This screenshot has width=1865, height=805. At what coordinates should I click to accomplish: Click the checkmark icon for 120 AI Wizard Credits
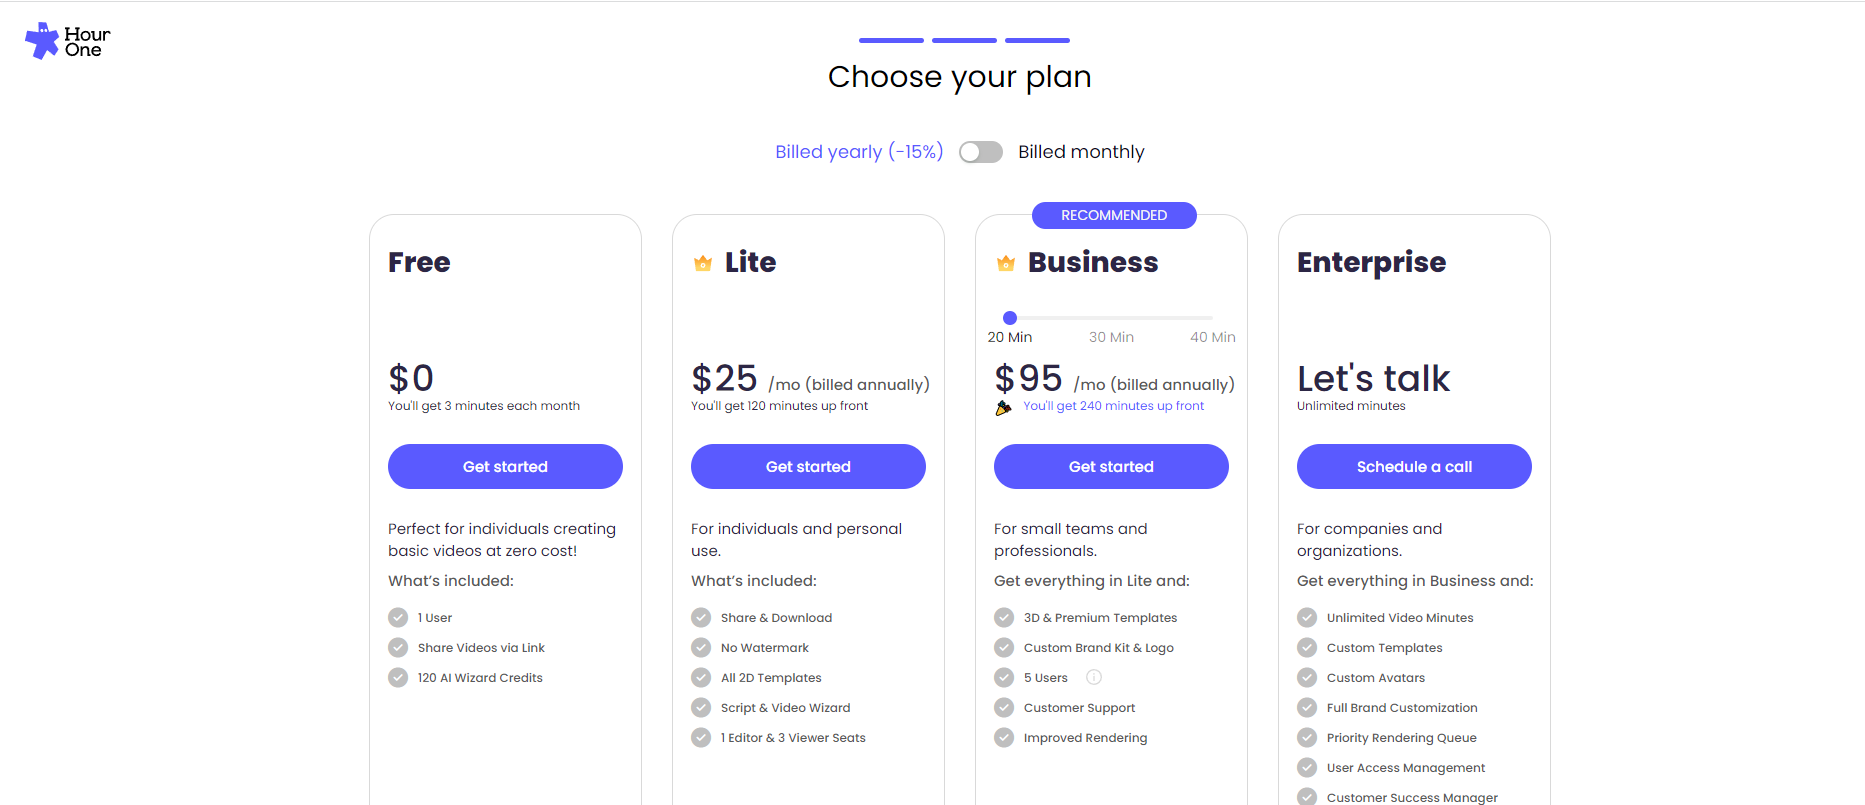tap(398, 678)
